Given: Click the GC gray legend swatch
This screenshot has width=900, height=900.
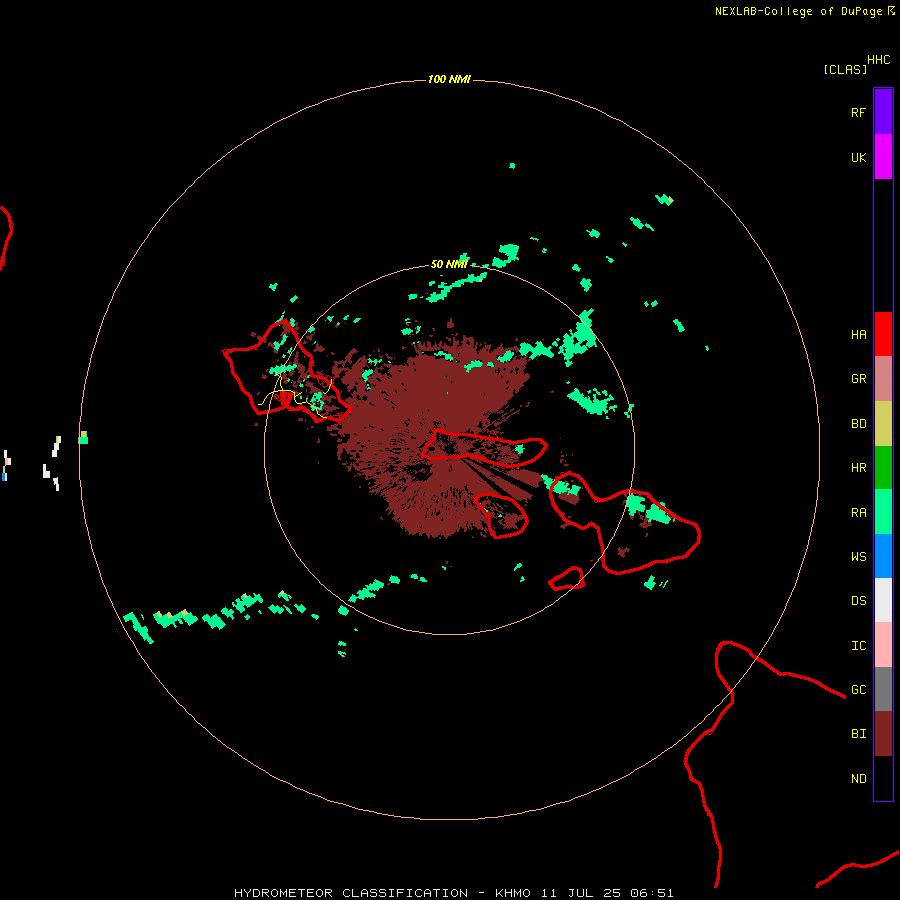Looking at the screenshot, I should (883, 689).
